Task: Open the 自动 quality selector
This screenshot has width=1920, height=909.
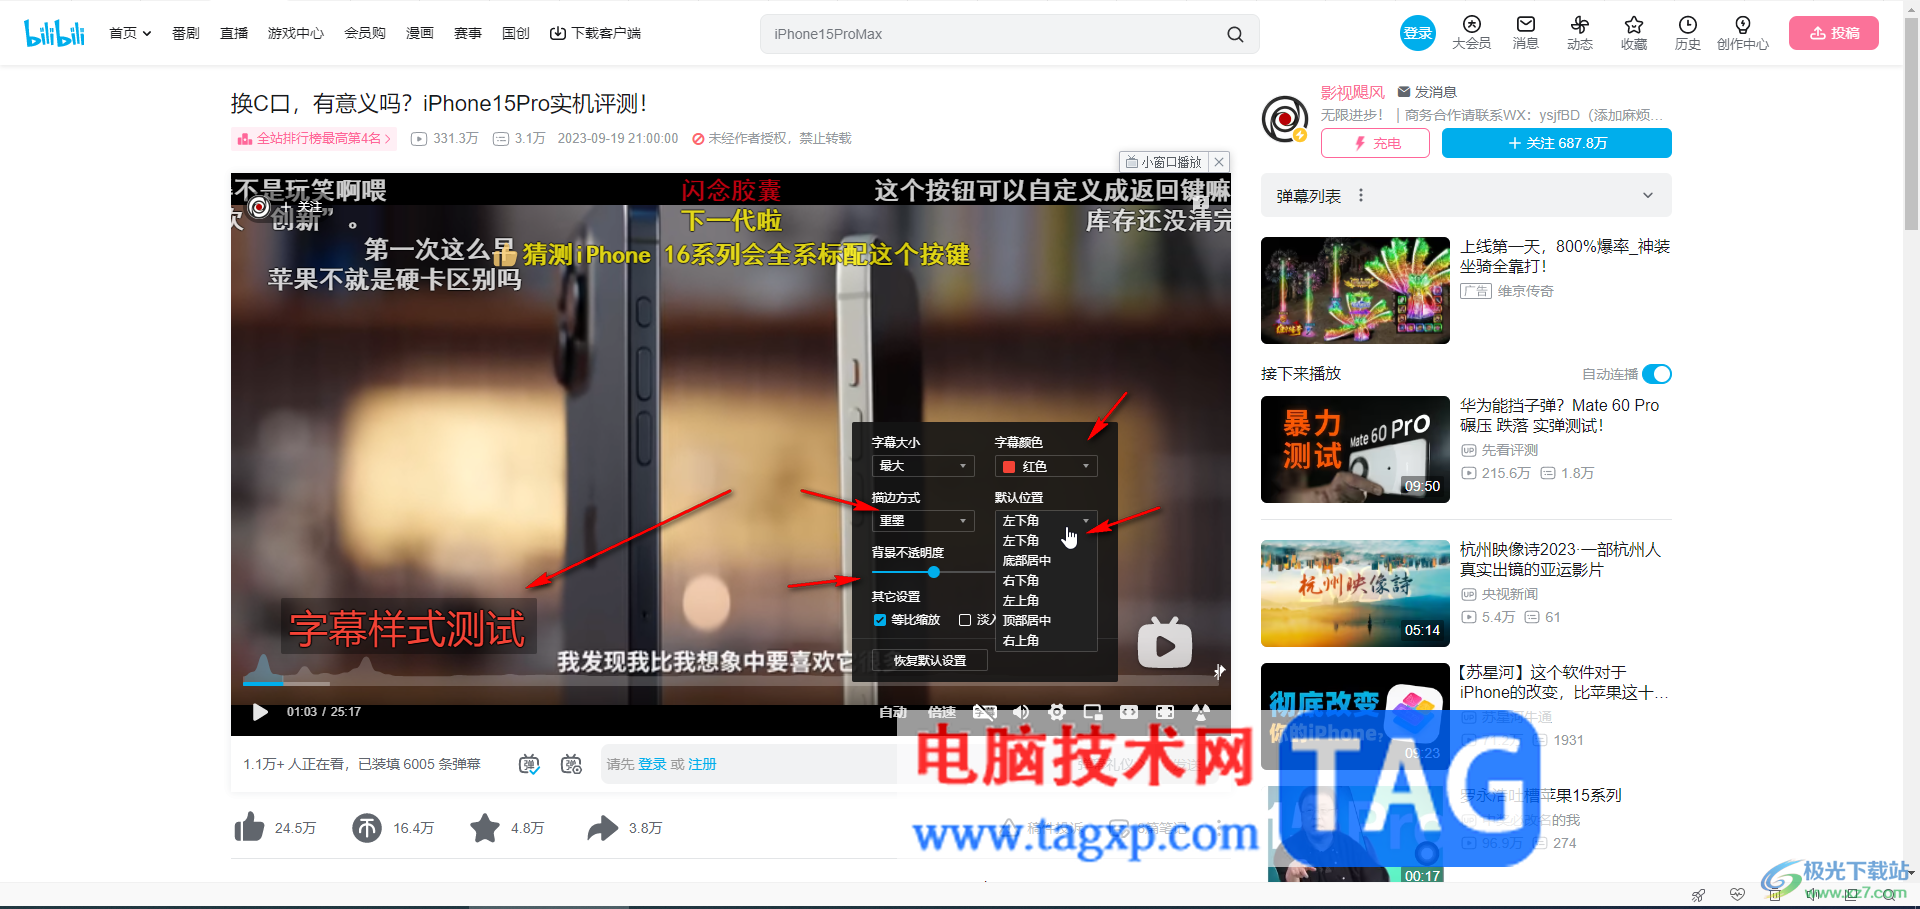Action: coord(893,712)
